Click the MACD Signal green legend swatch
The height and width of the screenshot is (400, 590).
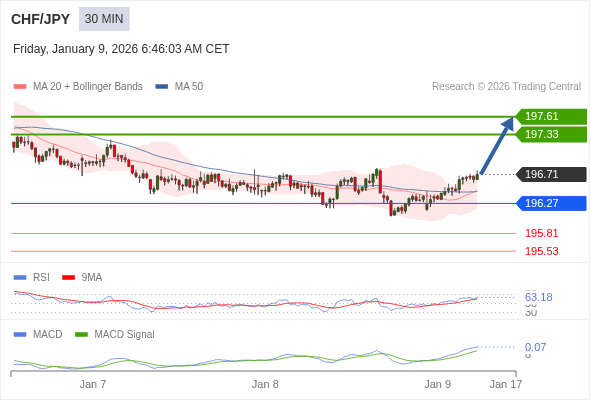81,335
